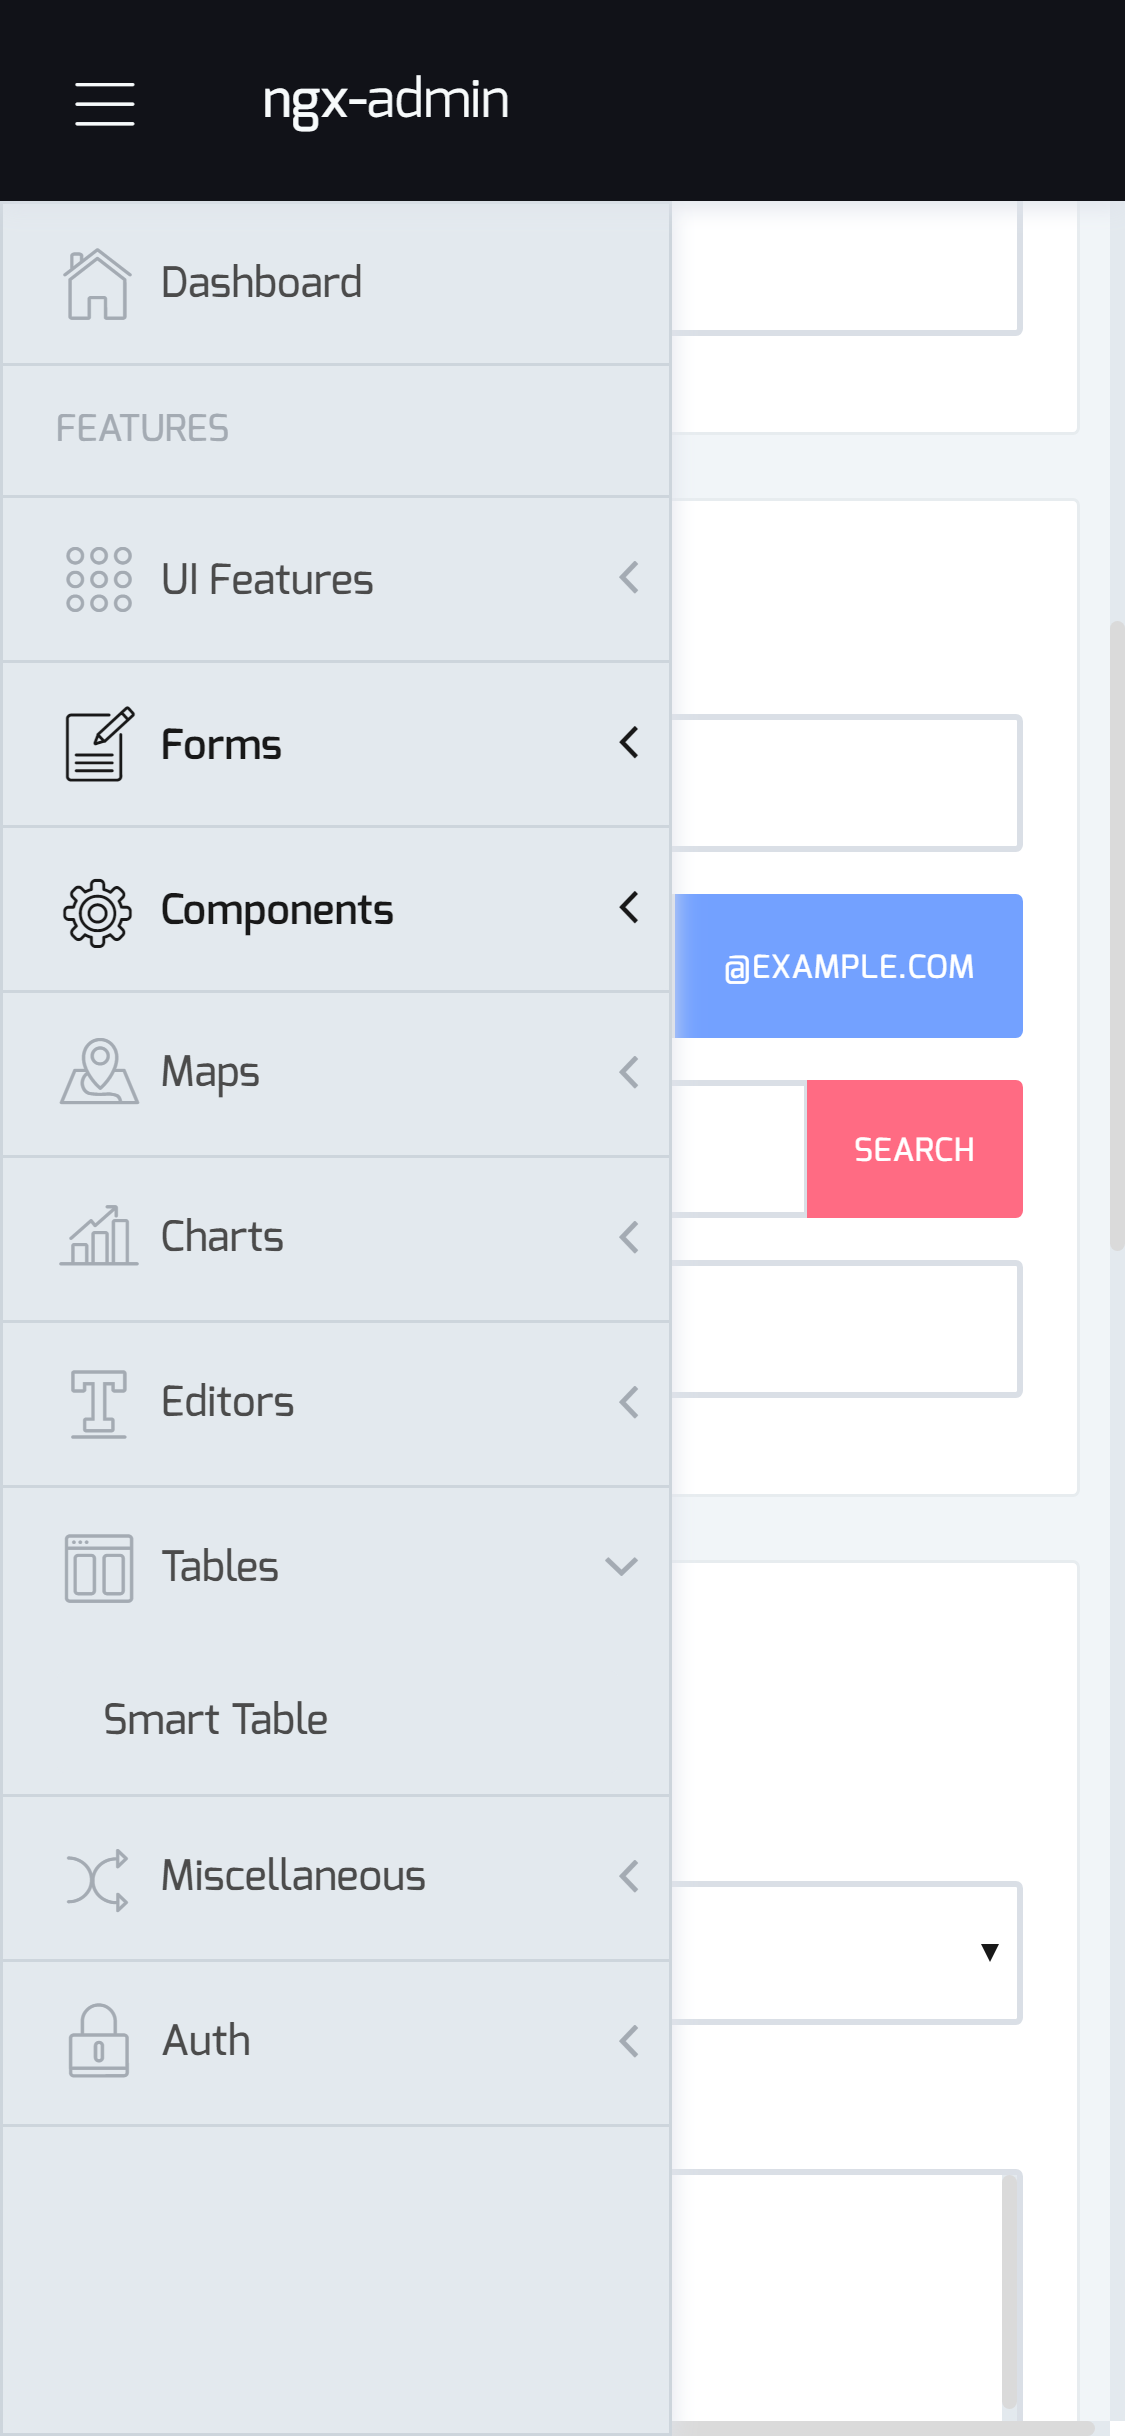
Task: Select the Maps location pin icon
Action: 97,1071
